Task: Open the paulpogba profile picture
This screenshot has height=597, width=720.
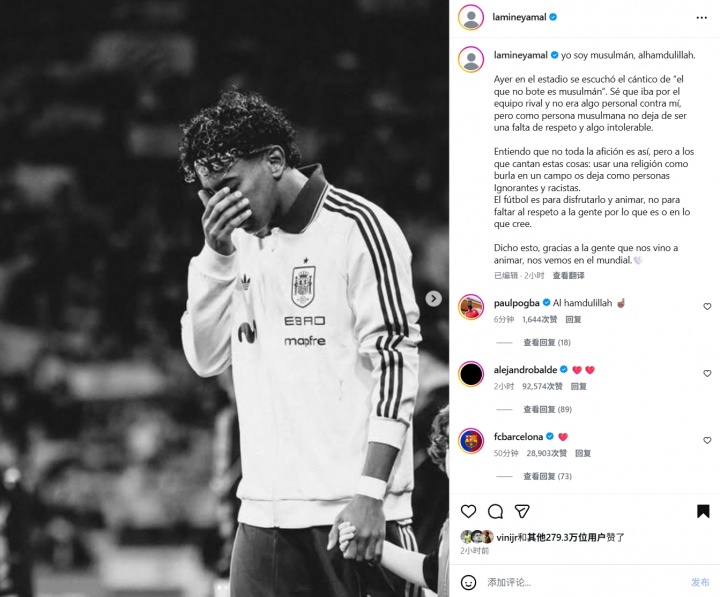Action: click(x=471, y=307)
